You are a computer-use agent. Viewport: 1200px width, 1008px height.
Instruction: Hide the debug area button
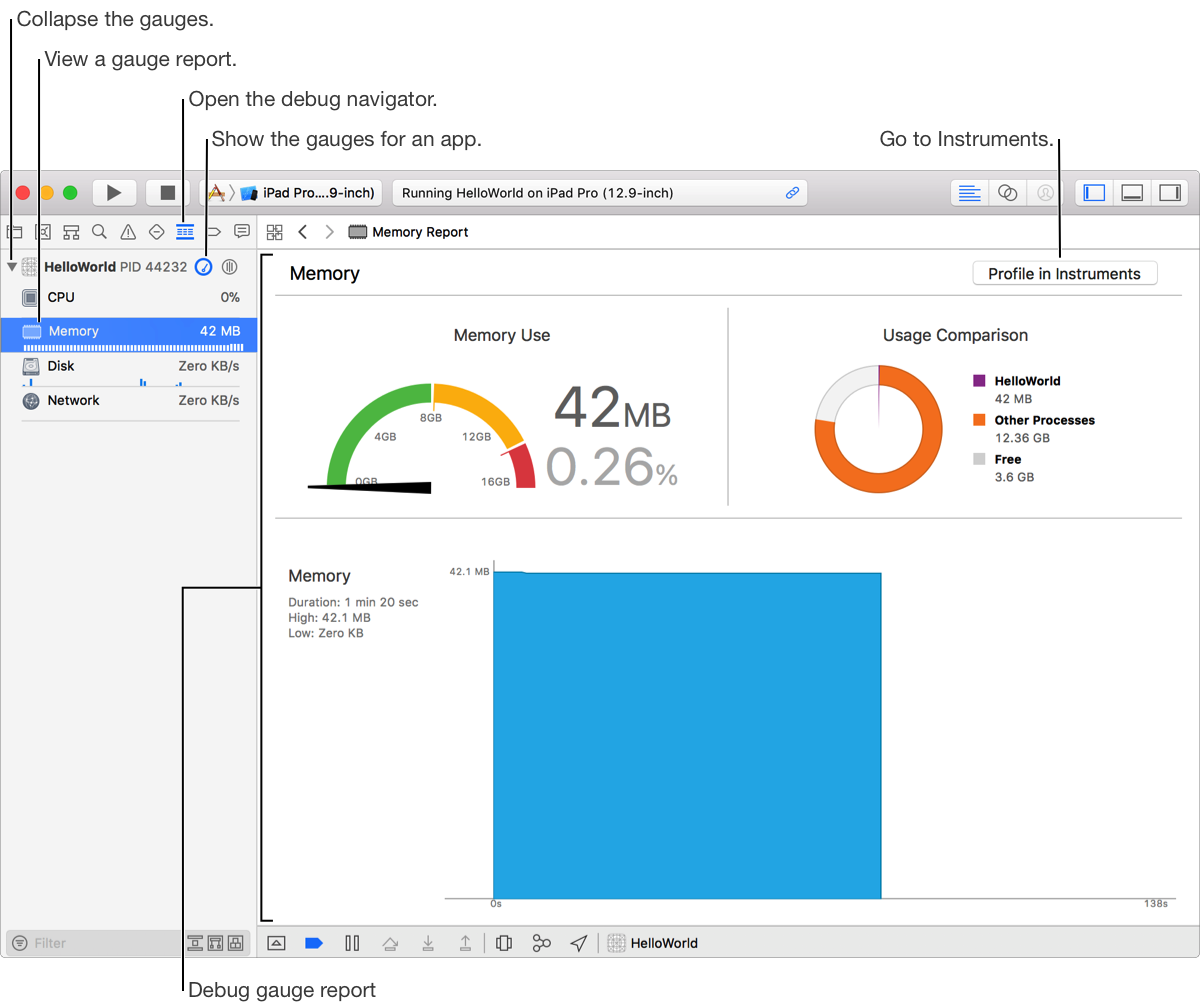pos(277,943)
